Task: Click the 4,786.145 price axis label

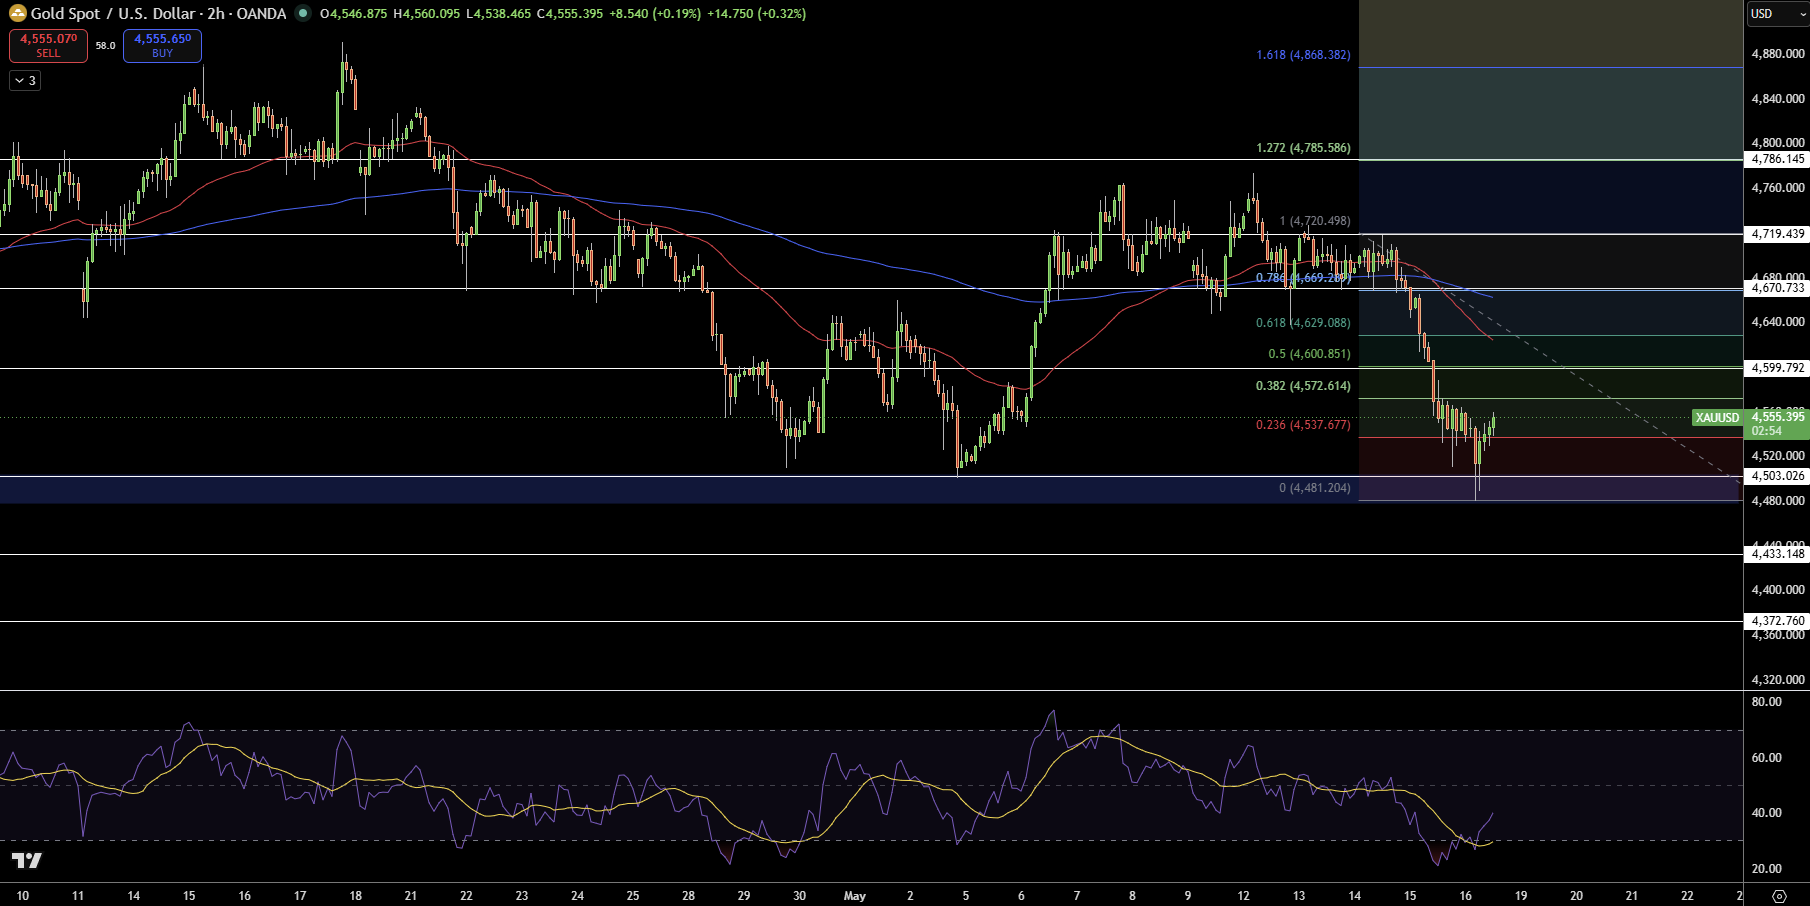Action: click(x=1778, y=159)
